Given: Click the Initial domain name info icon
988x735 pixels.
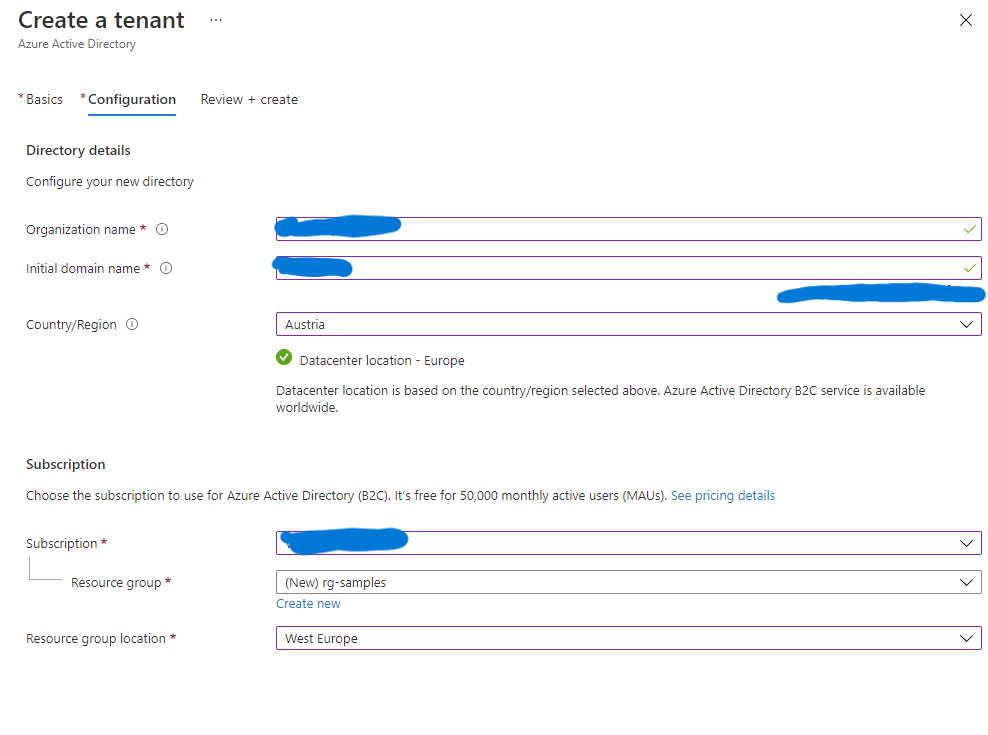Looking at the screenshot, I should 166,268.
